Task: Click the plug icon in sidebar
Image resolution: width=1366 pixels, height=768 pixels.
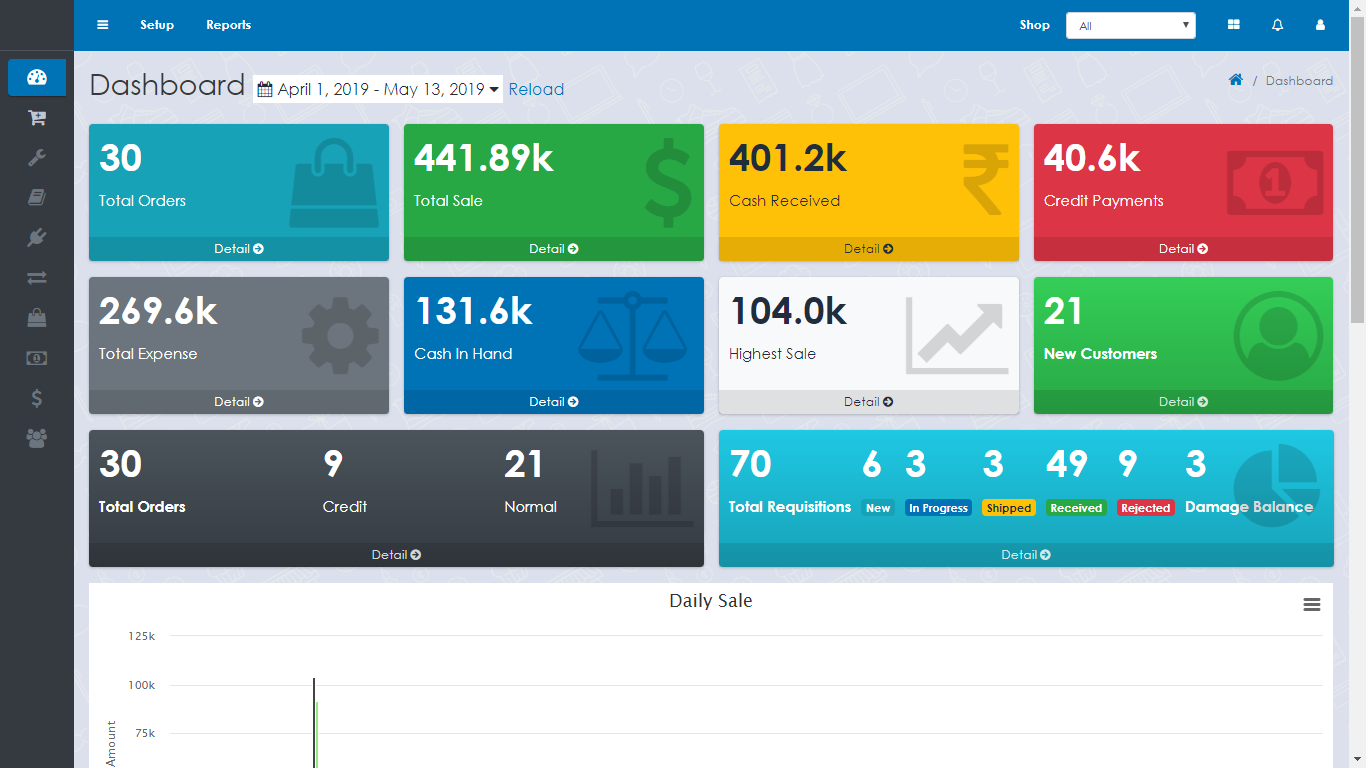Action: tap(37, 238)
